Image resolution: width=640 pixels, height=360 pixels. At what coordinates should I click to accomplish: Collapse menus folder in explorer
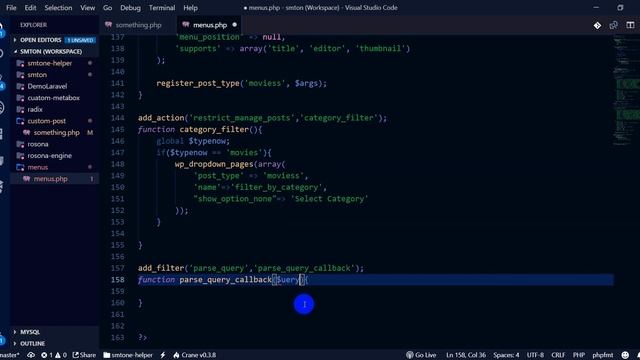[38, 167]
